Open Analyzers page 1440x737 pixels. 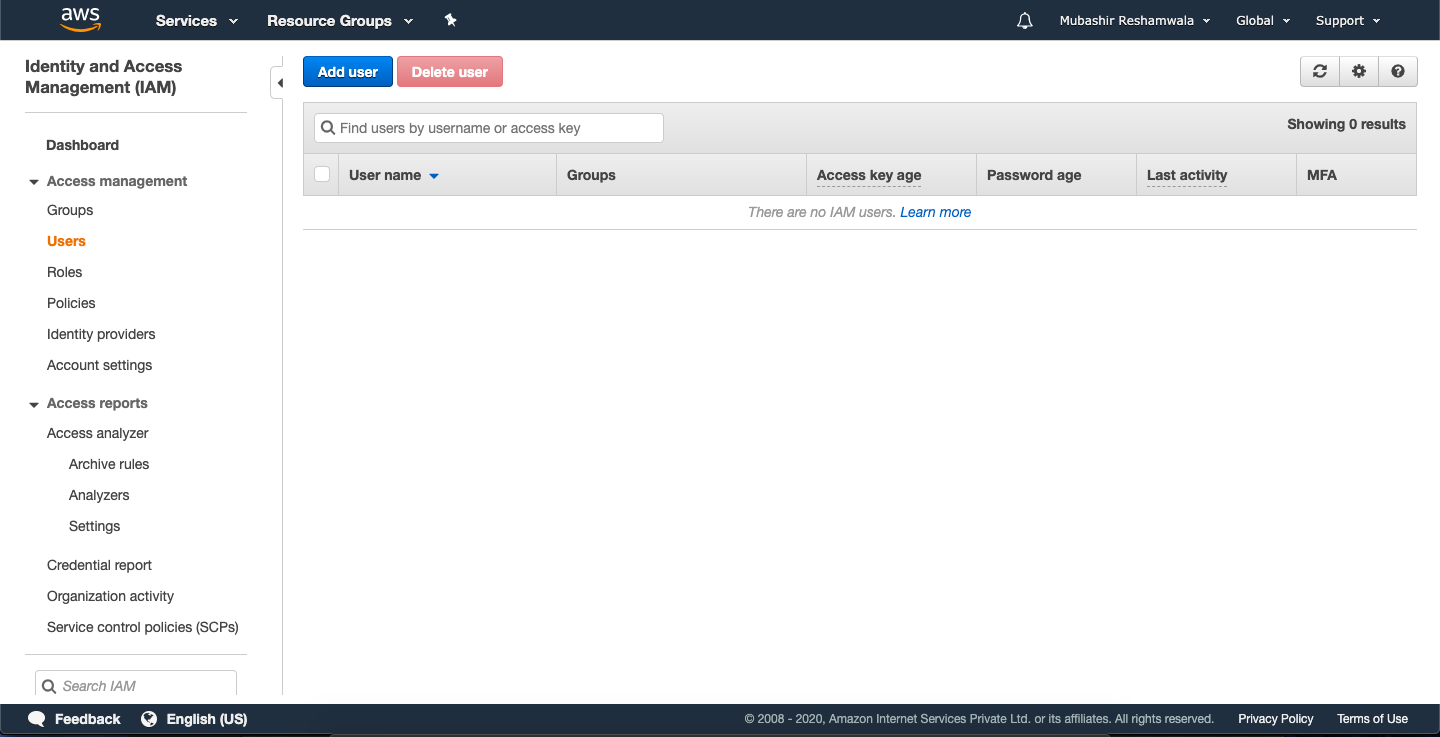pos(99,495)
